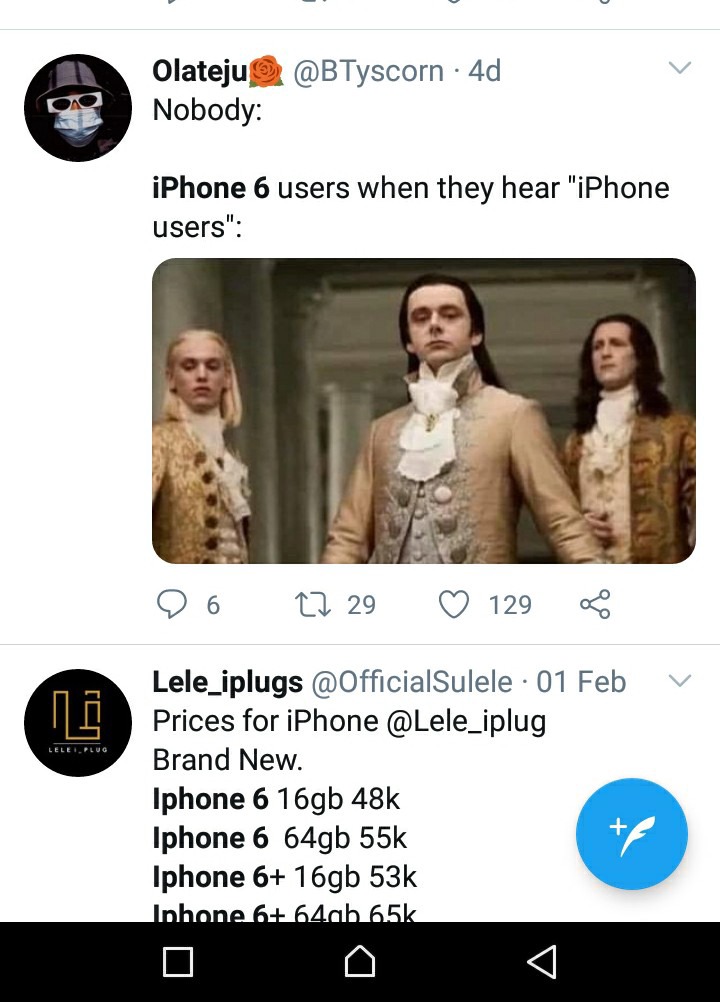
Task: Share Olateju's tweet using share icon
Action: point(595,604)
